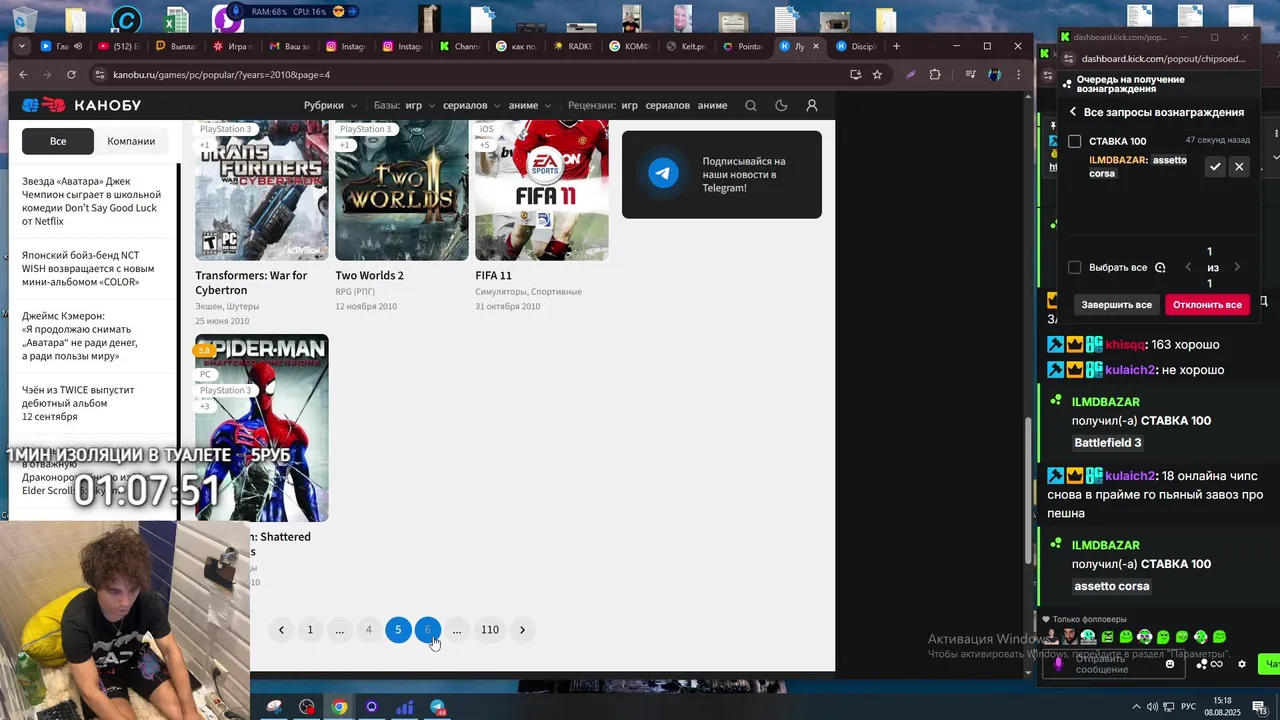This screenshot has width=1280, height=720.
Task: Click 'Отклонить все' button
Action: tap(1207, 304)
